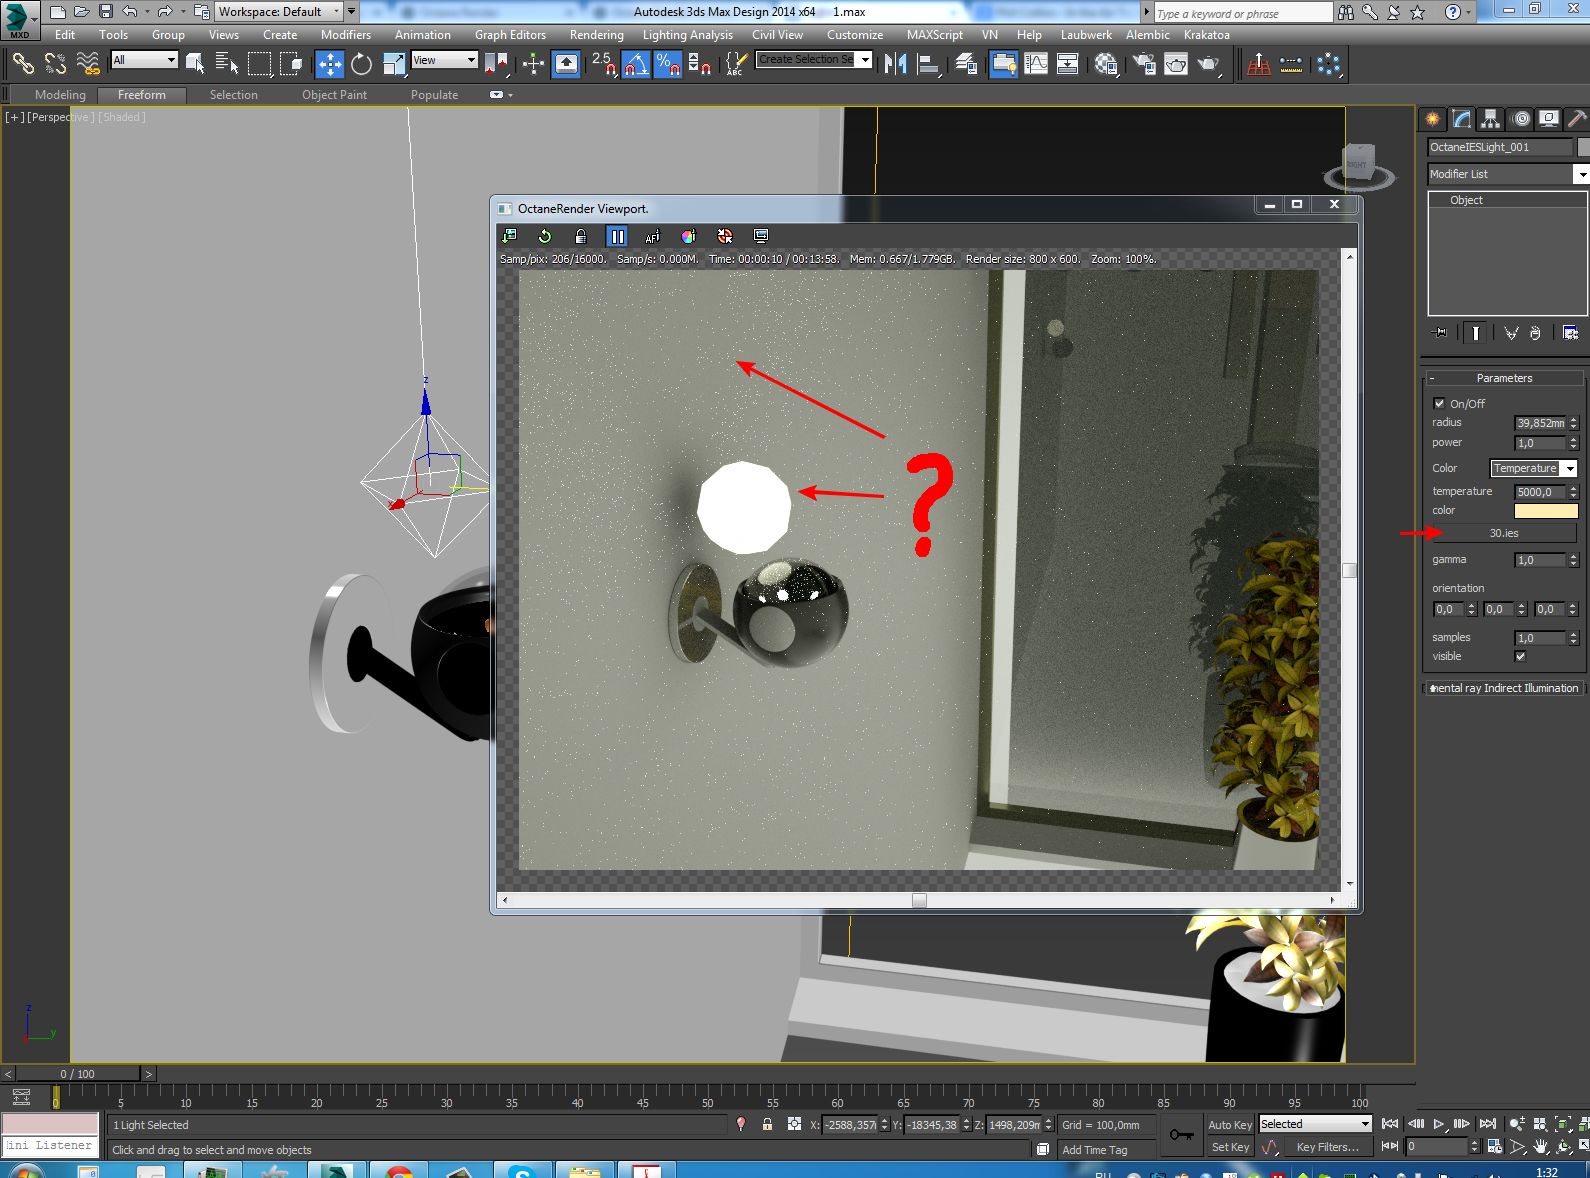Image resolution: width=1590 pixels, height=1178 pixels.
Task: Click the material picker in OctaneRender Viewport
Action: tap(689, 236)
